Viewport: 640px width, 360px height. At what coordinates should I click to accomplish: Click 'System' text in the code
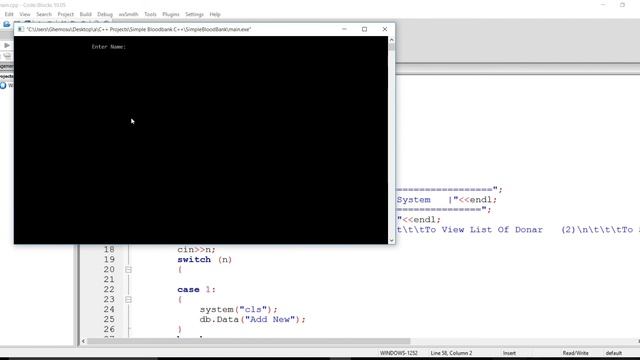click(413, 200)
